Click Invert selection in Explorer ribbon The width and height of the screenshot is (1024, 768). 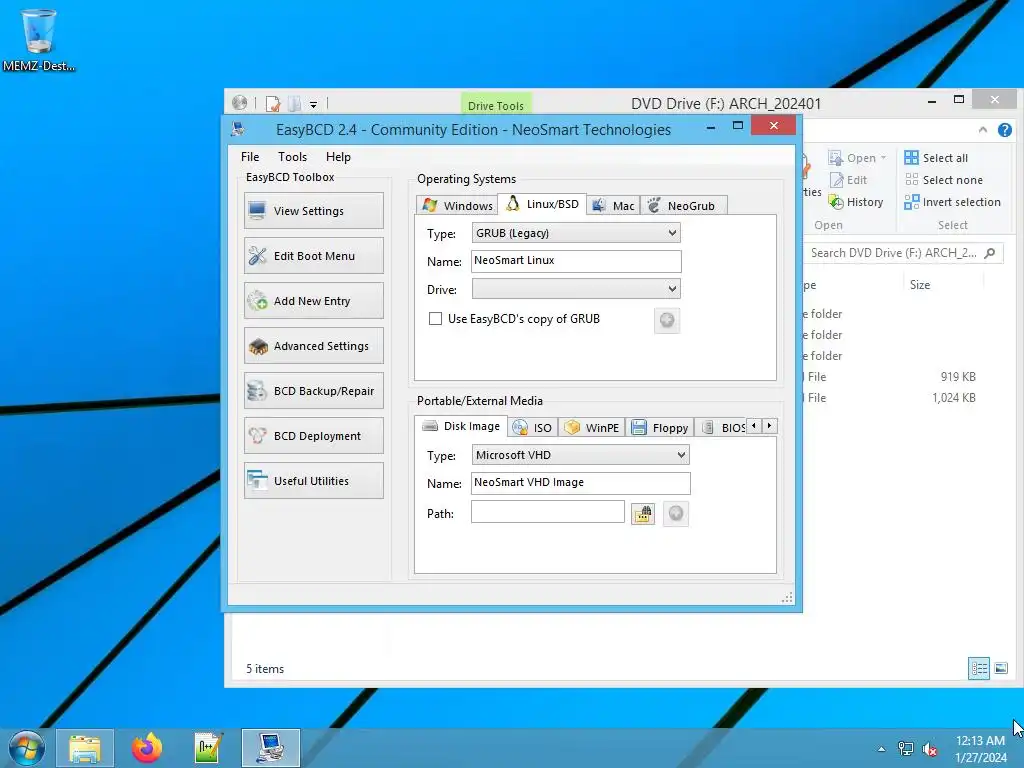coord(953,202)
